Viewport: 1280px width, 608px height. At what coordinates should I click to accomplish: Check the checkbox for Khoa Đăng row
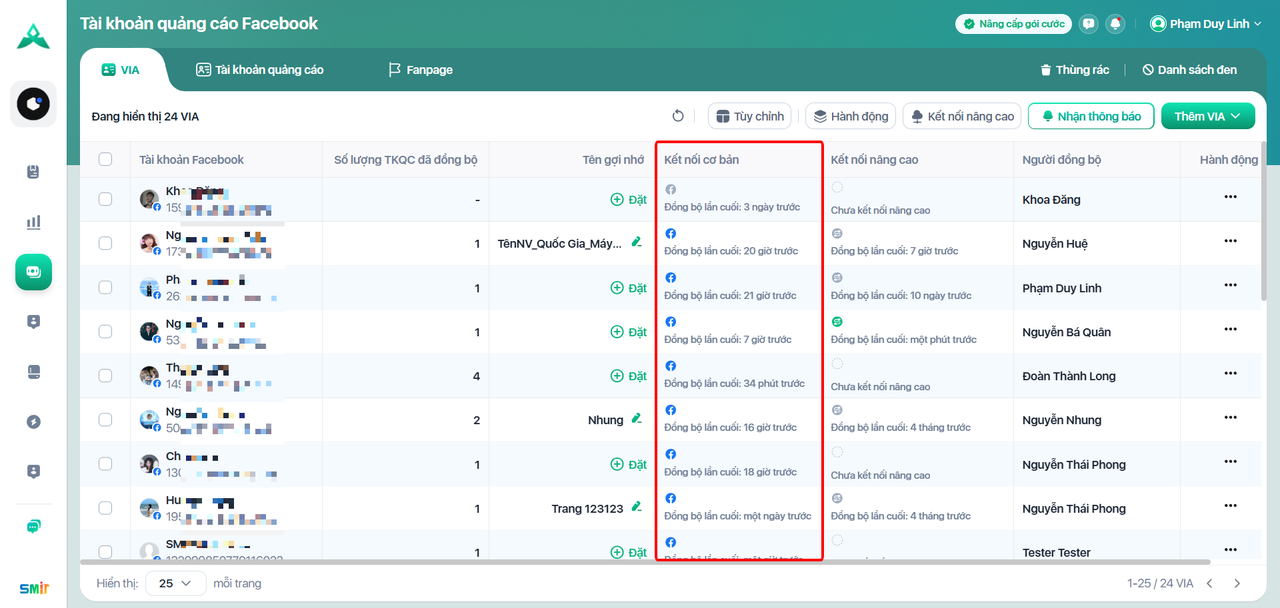105,199
